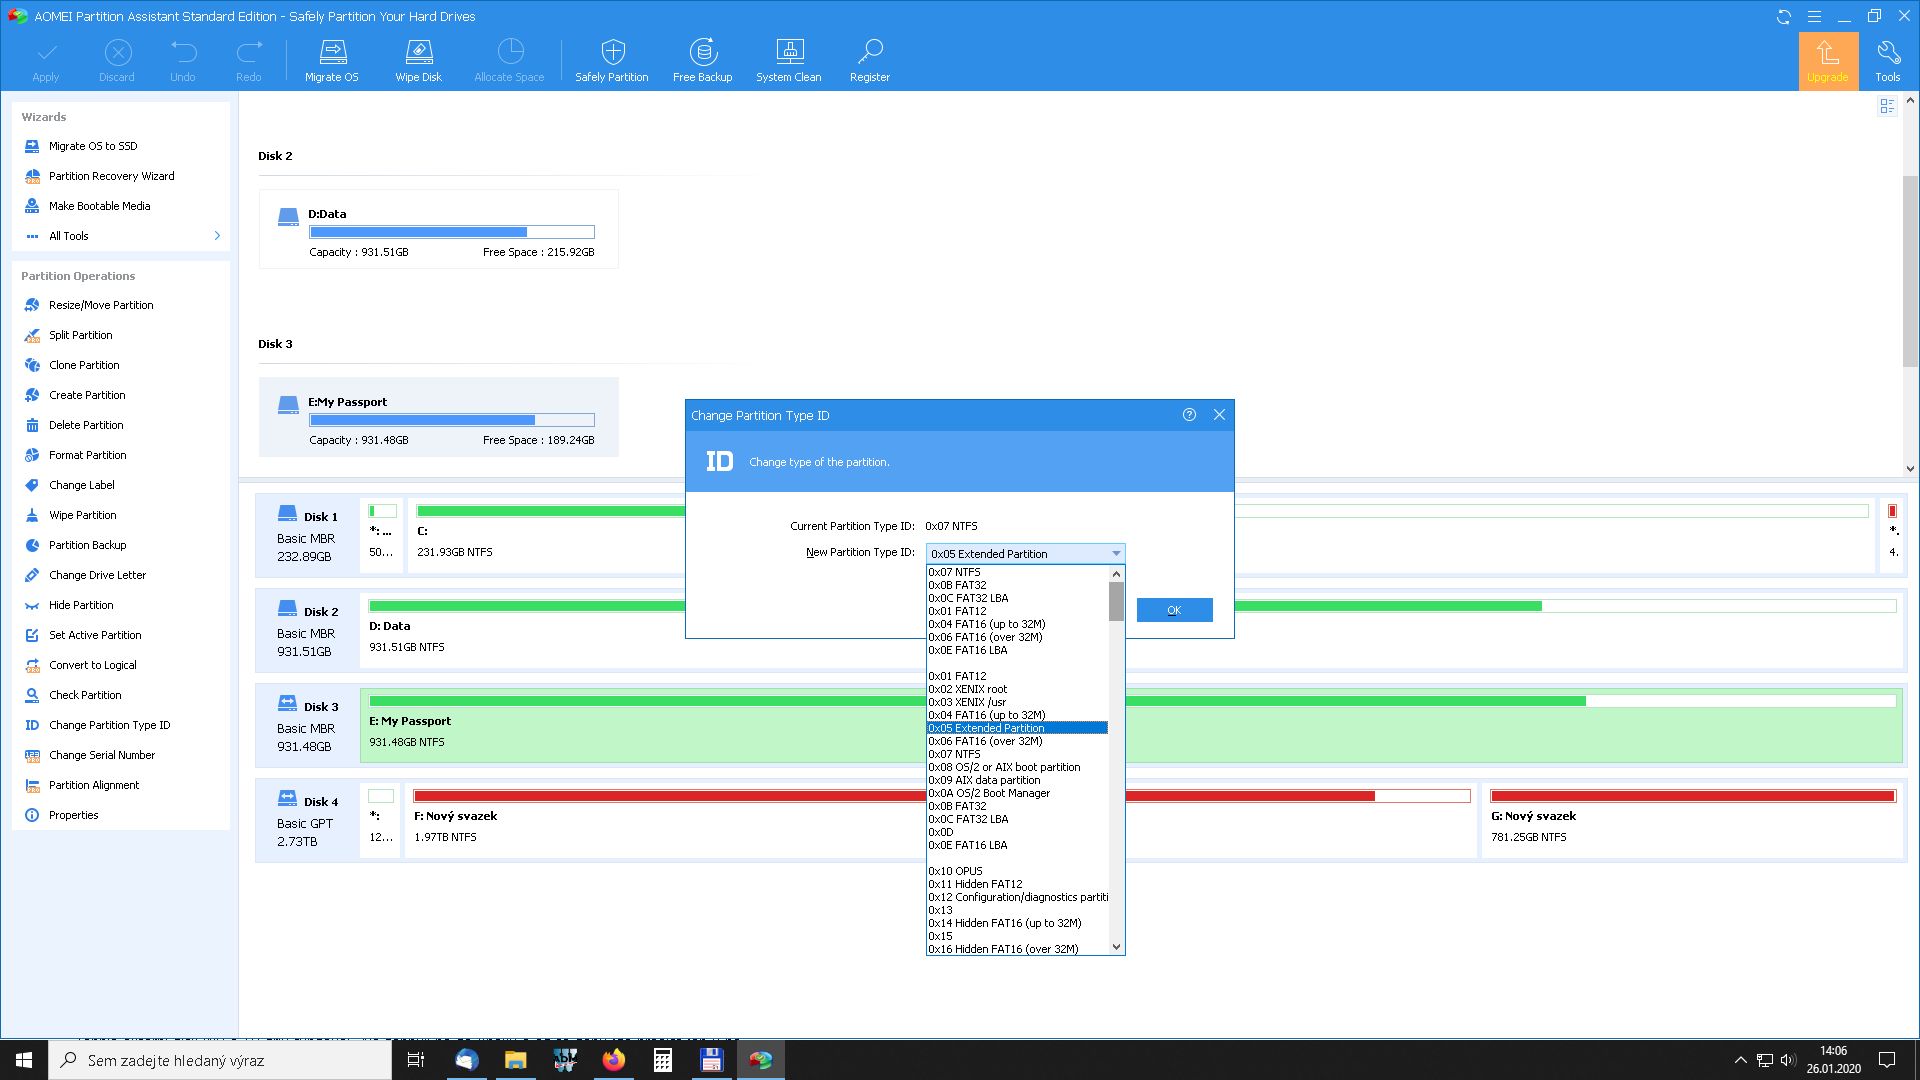Choose 0x11 Hidden FAT12 from the list
This screenshot has width=1920, height=1080.
pyautogui.click(x=975, y=884)
